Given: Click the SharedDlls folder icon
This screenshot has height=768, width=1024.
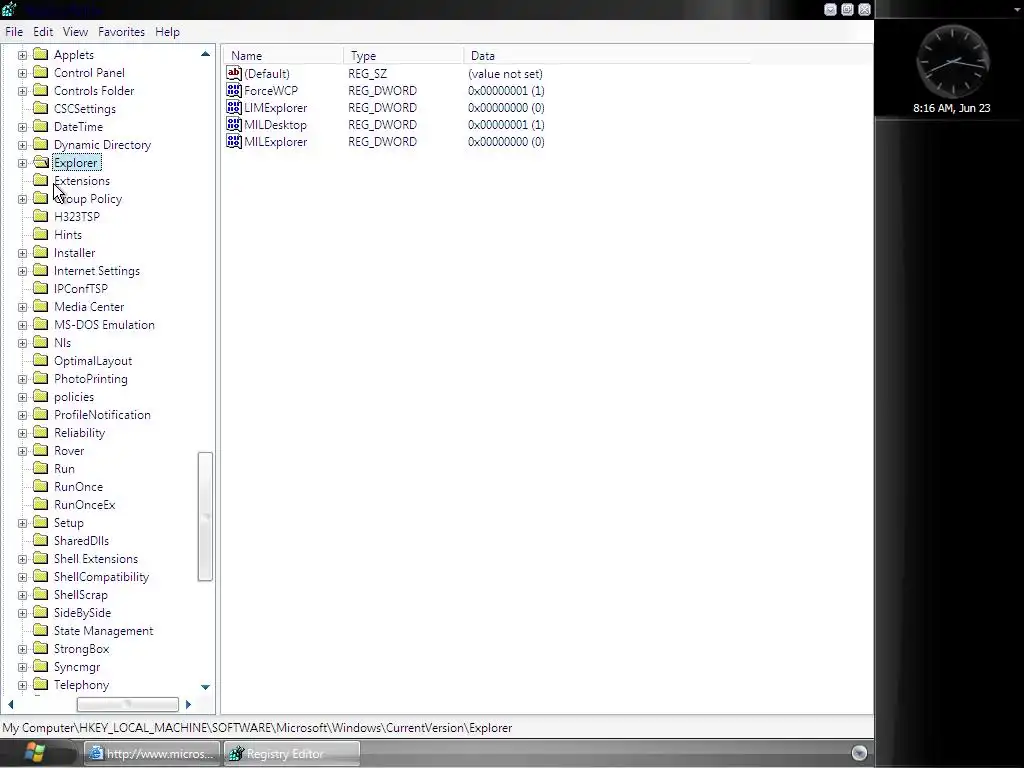Looking at the screenshot, I should [x=40, y=540].
